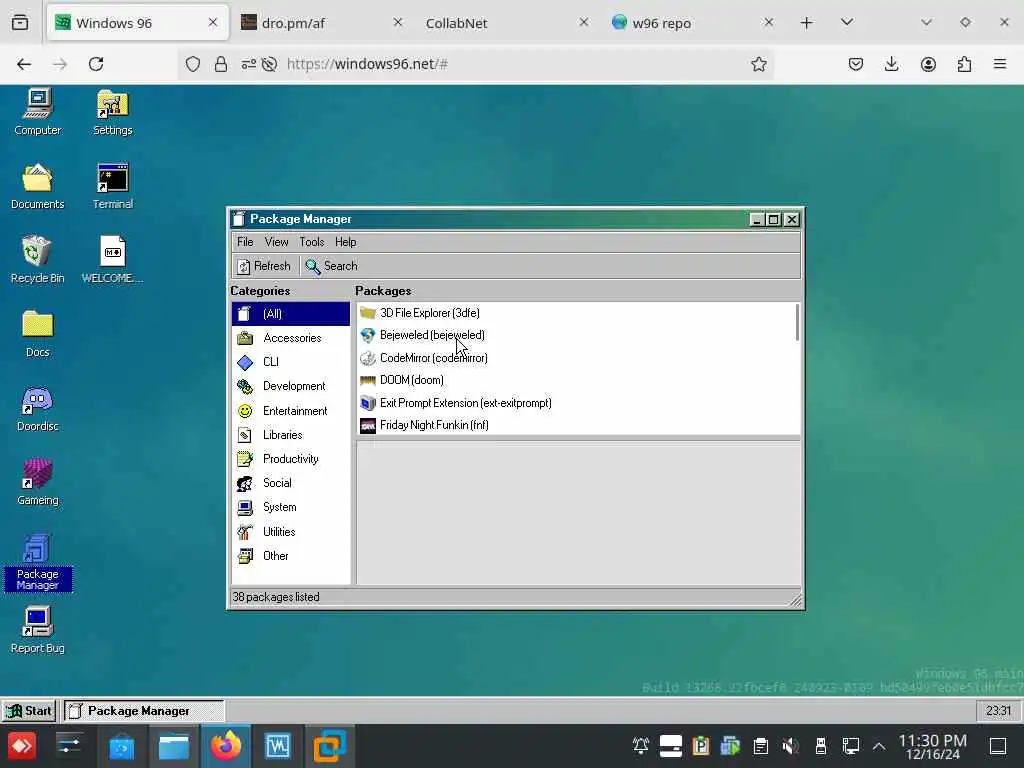Viewport: 1024px width, 768px height.
Task: Show the Libraries category
Action: 291,435
